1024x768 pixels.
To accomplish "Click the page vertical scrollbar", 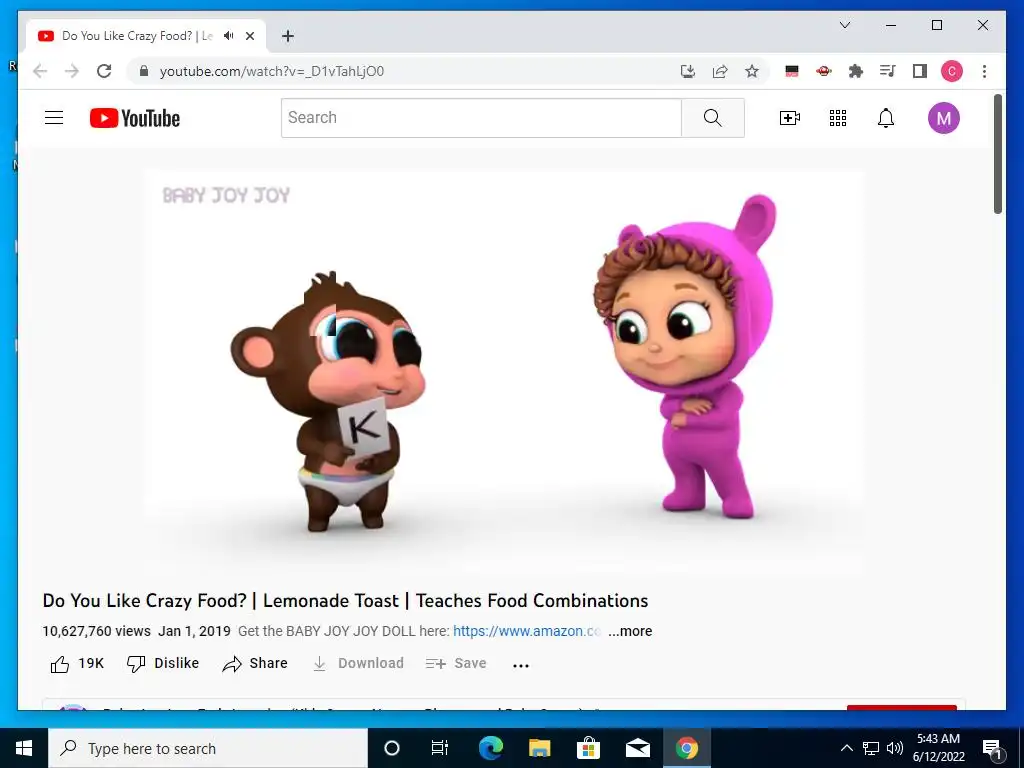I will pyautogui.click(x=997, y=153).
